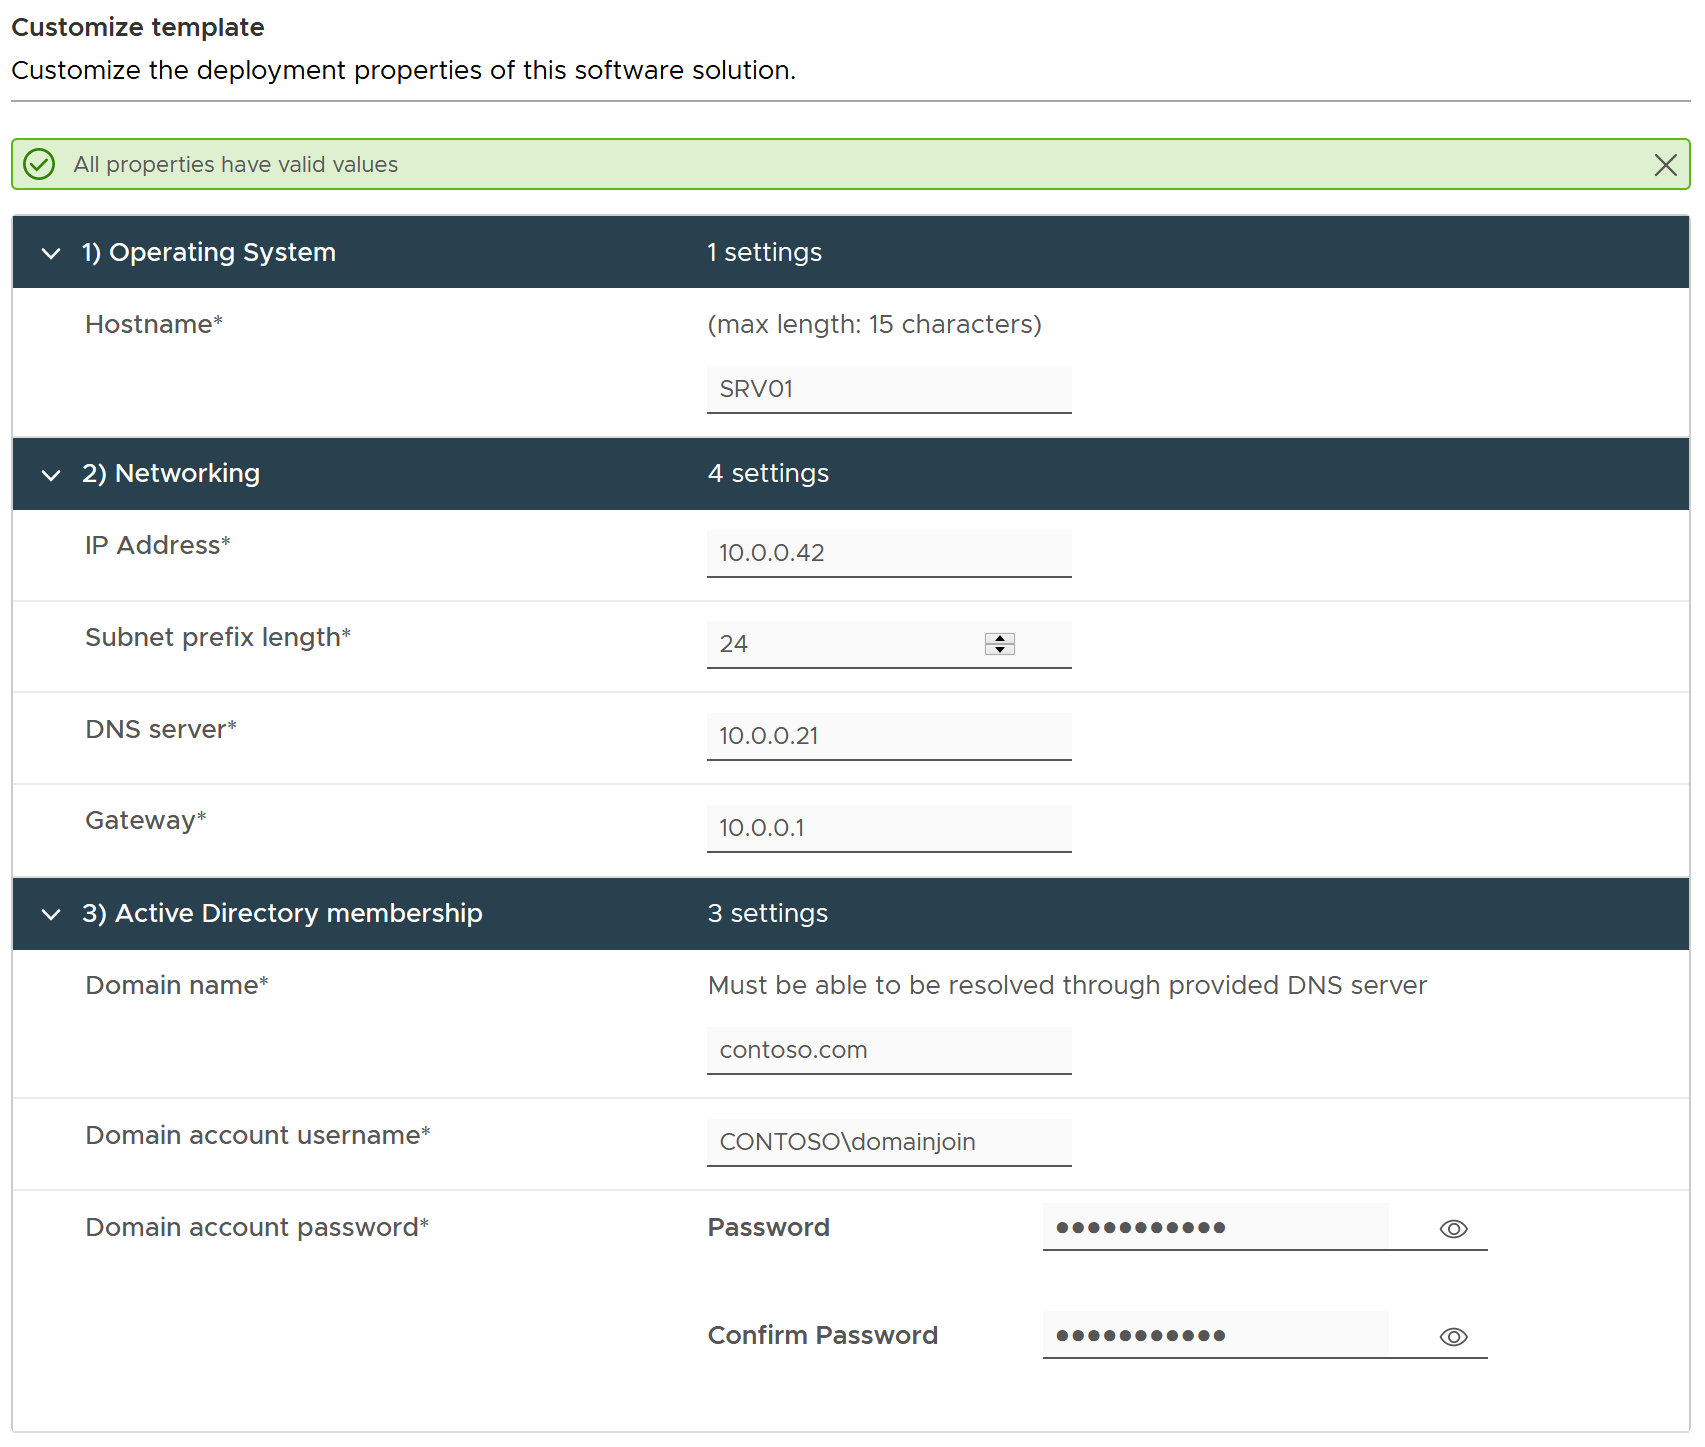Click the Gateway field 10.0.0.1

tap(889, 828)
